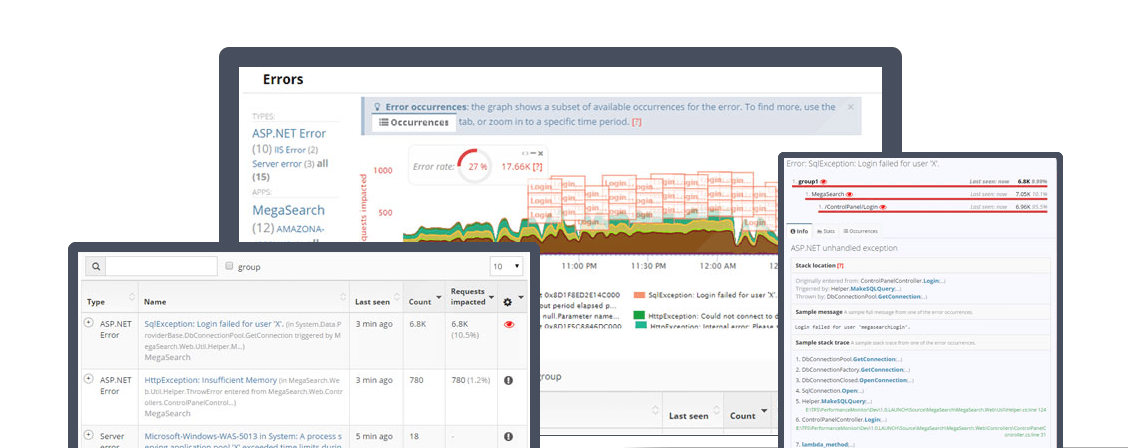Click the gear settings icon in table header
The height and width of the screenshot is (448, 1128).
(507, 301)
